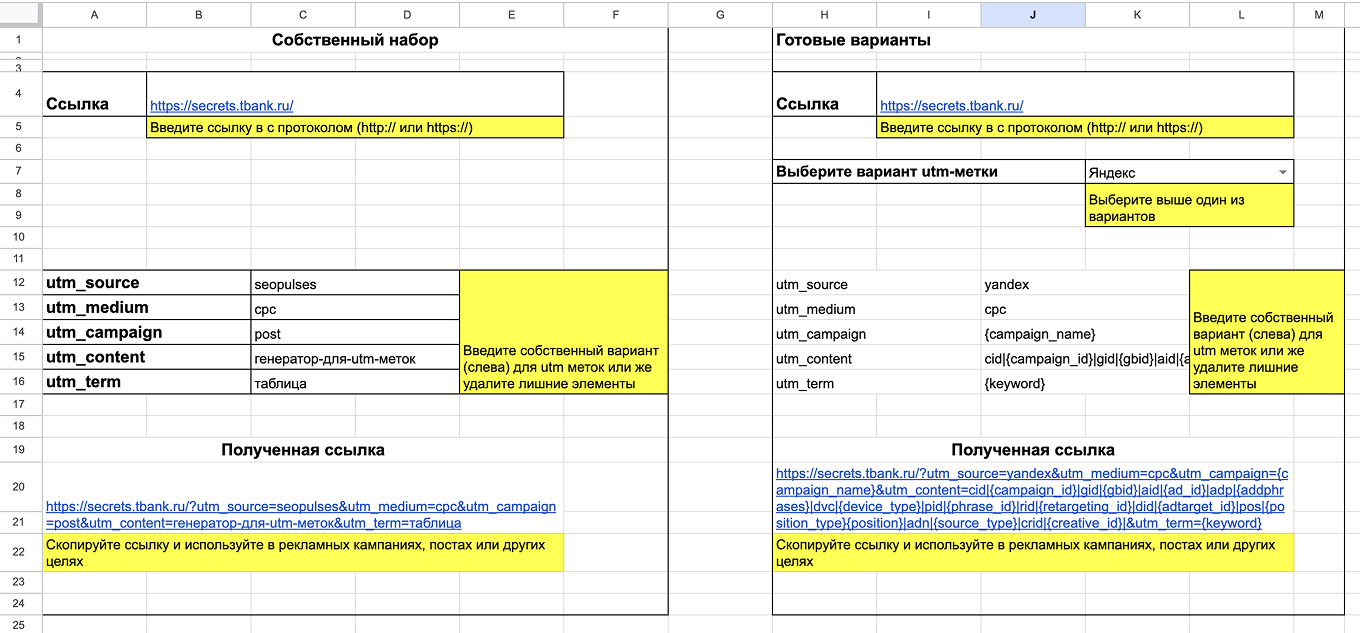
Task: Select column G header
Action: (720, 14)
